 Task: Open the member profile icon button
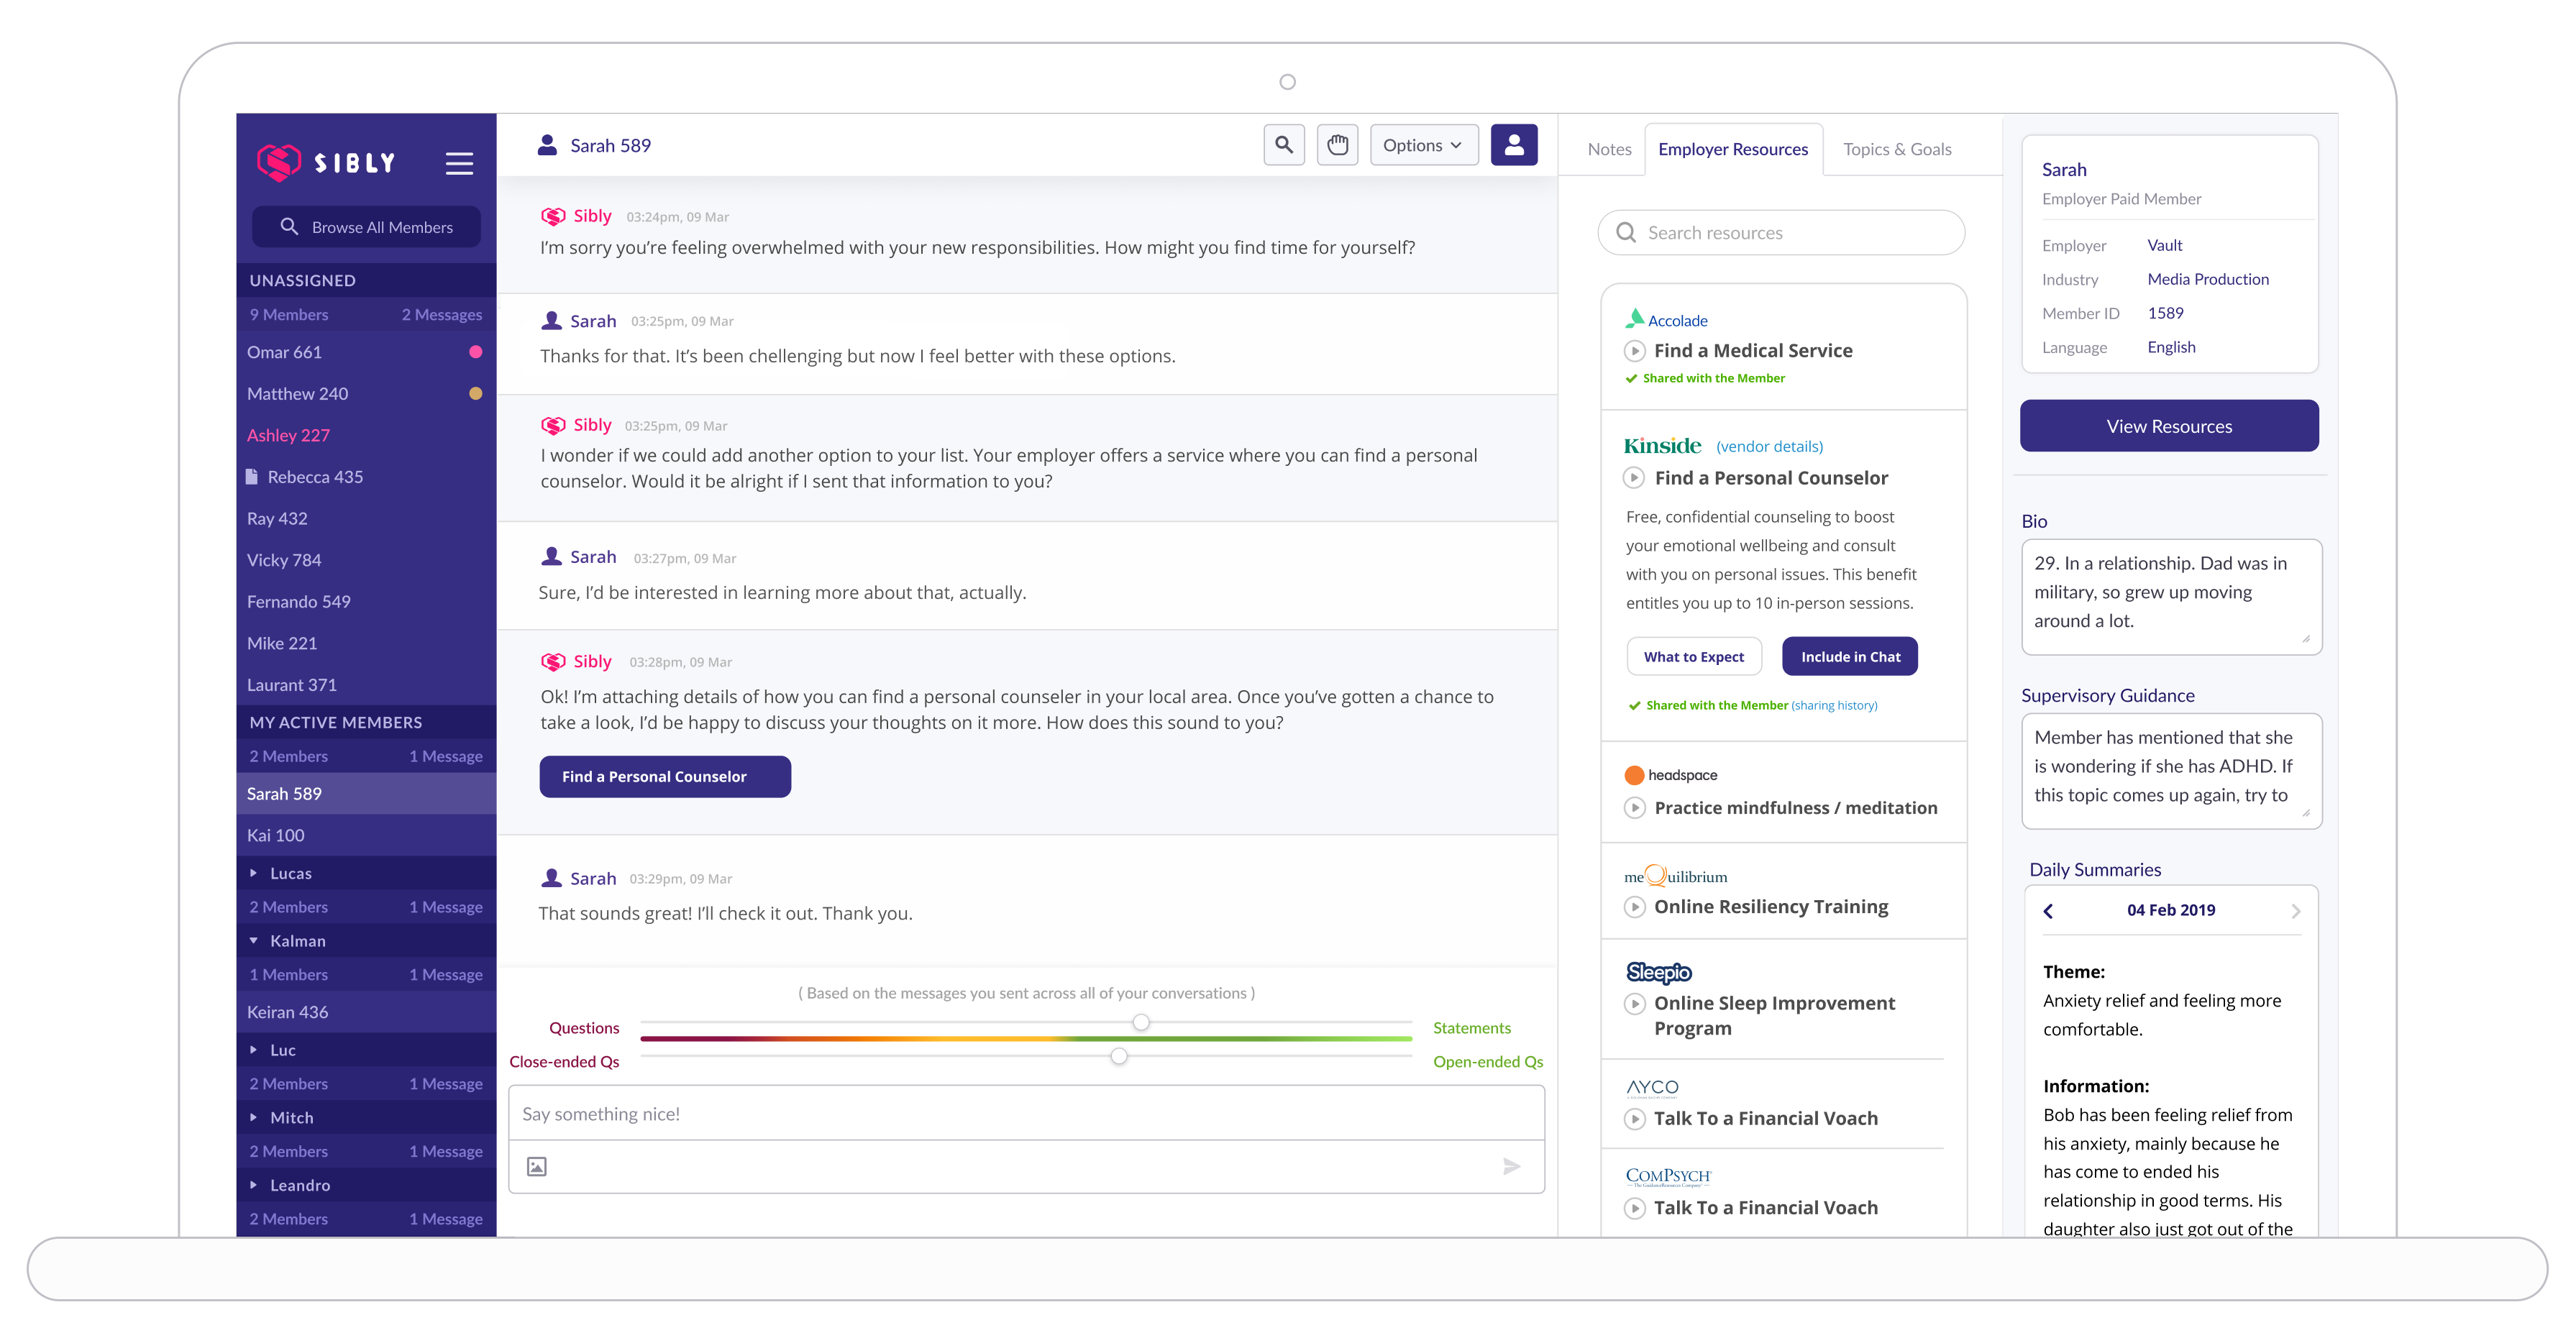[x=1513, y=145]
